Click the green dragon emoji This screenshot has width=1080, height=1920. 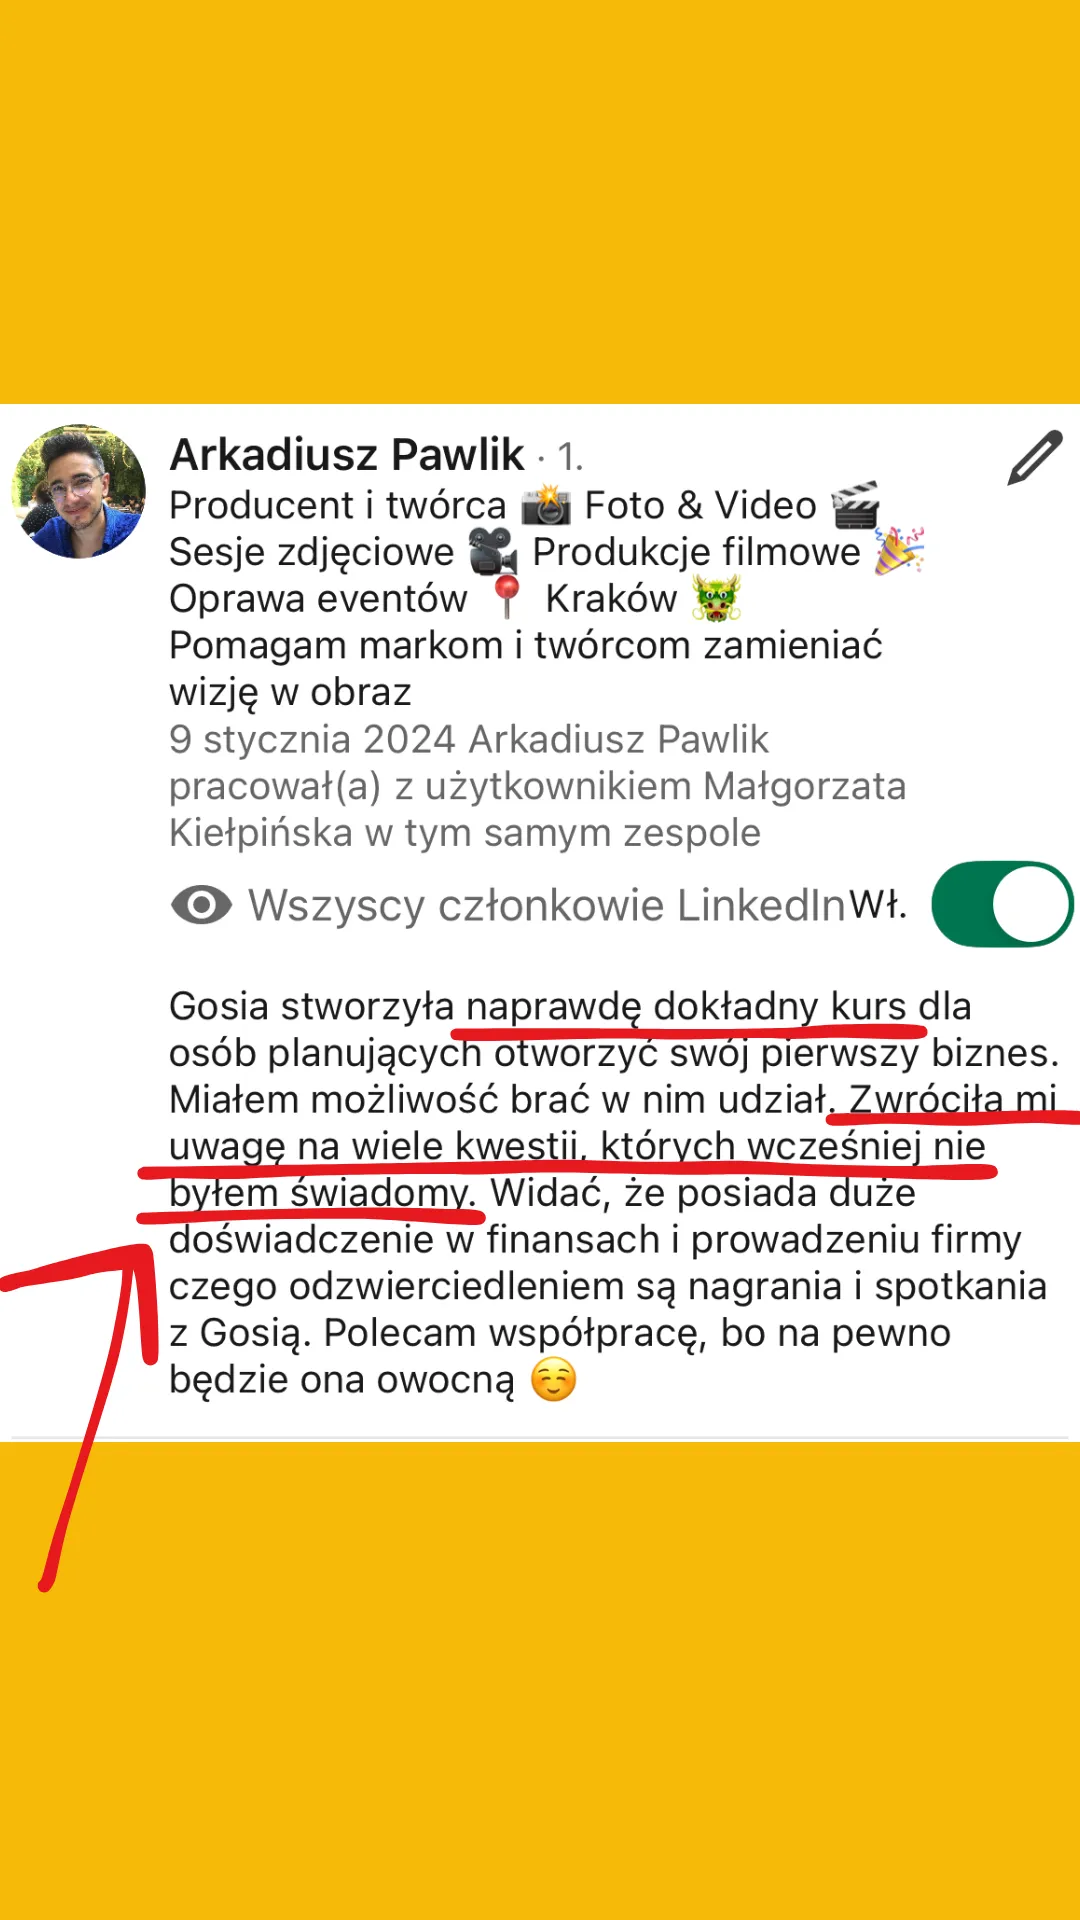tap(717, 599)
